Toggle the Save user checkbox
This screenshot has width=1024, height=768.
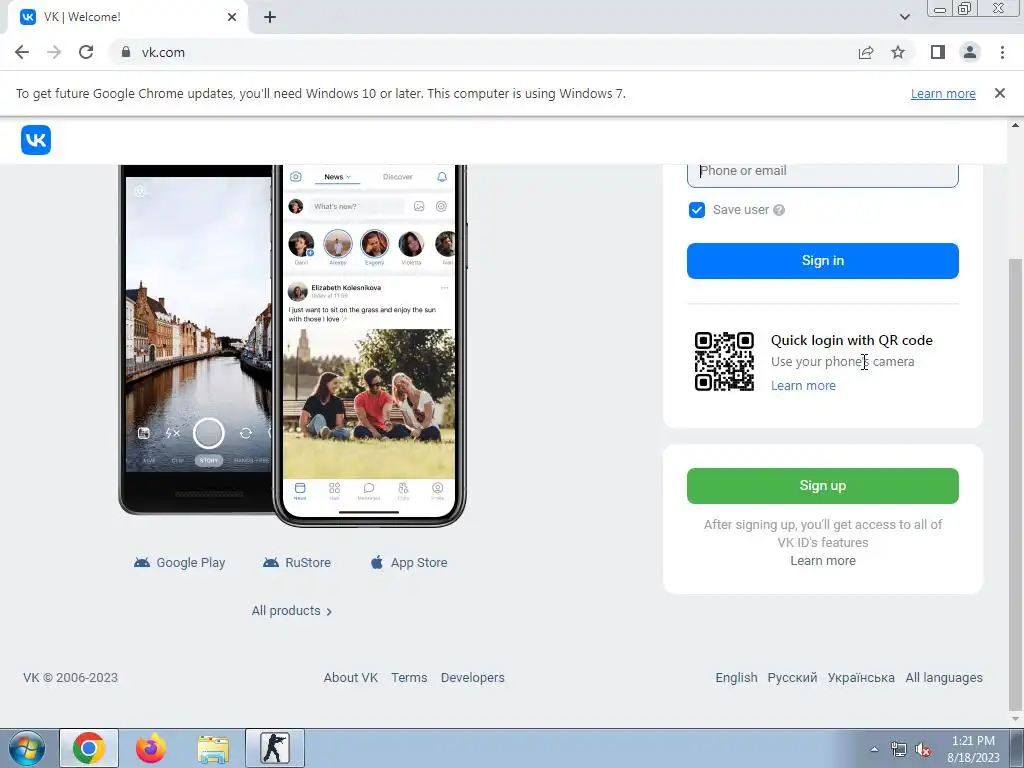click(x=697, y=210)
